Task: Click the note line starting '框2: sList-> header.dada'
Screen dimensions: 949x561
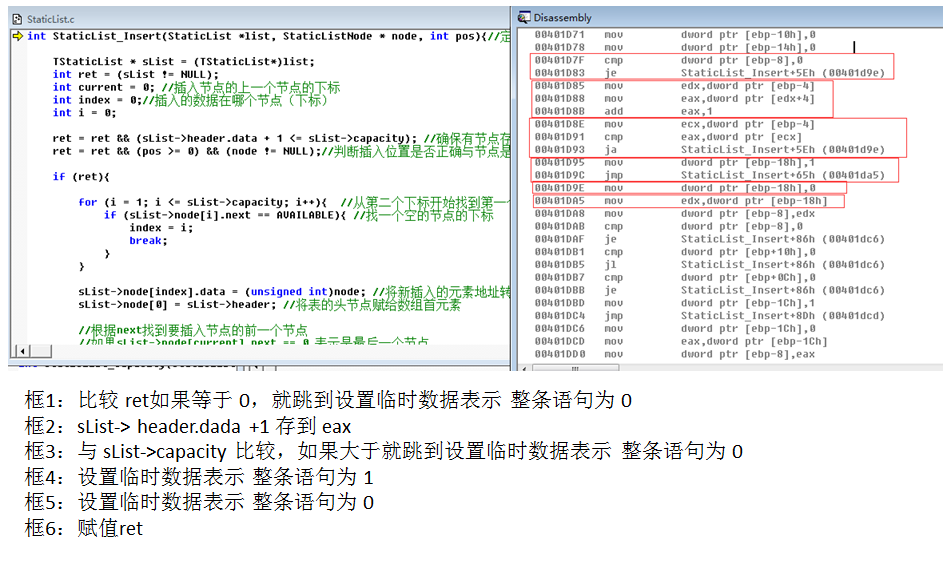Action: 188,426
